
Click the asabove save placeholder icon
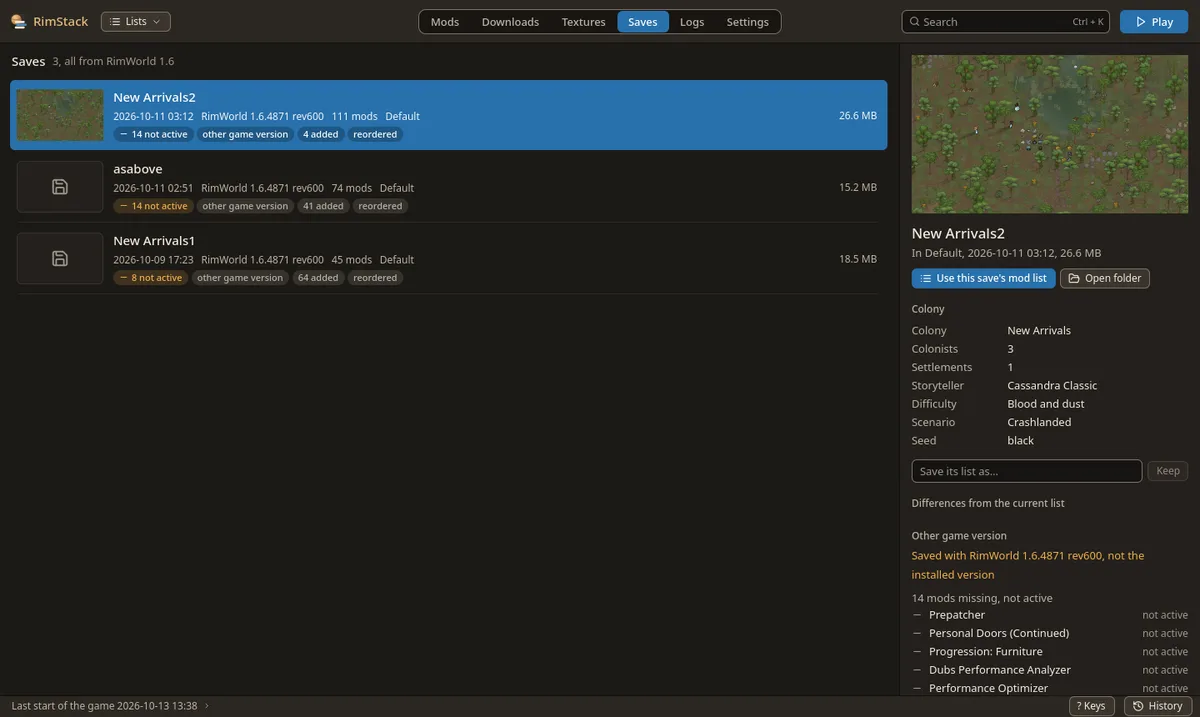60,187
